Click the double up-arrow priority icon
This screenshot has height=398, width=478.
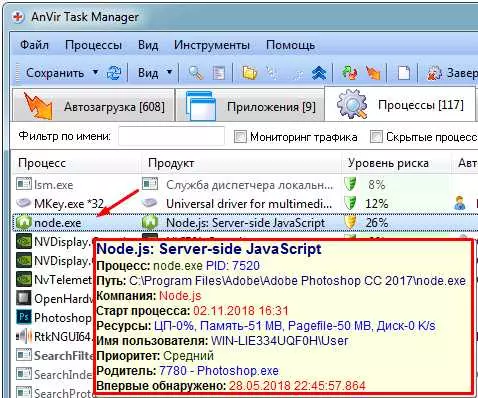pyautogui.click(x=319, y=73)
